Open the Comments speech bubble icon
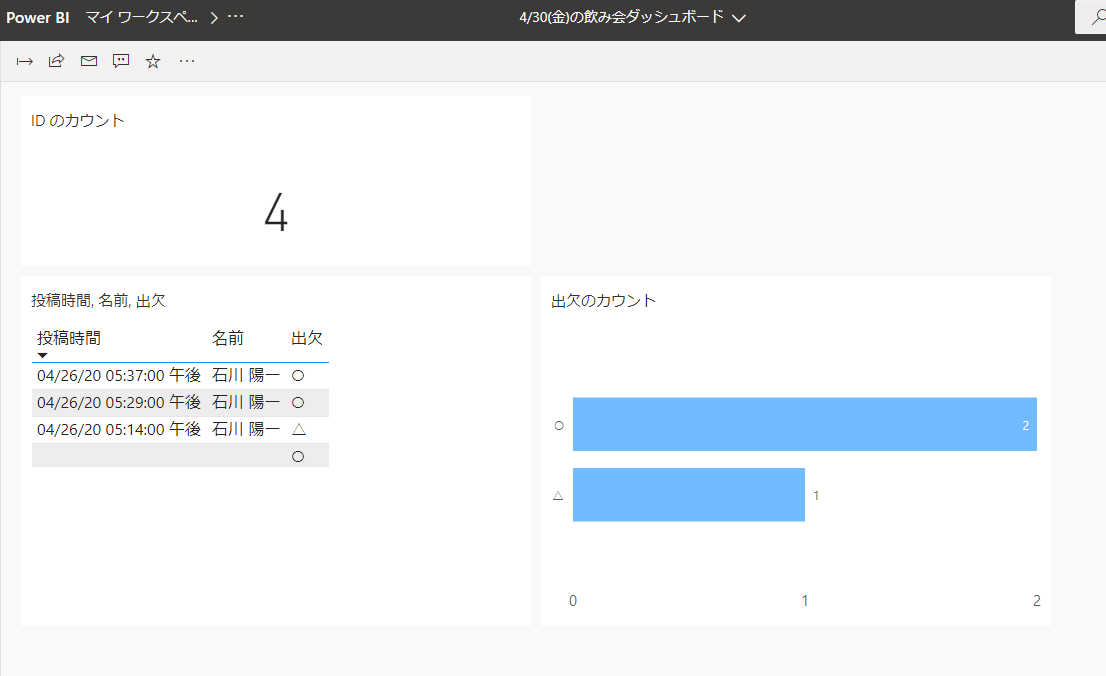Viewport: 1106px width, 676px height. pos(121,61)
